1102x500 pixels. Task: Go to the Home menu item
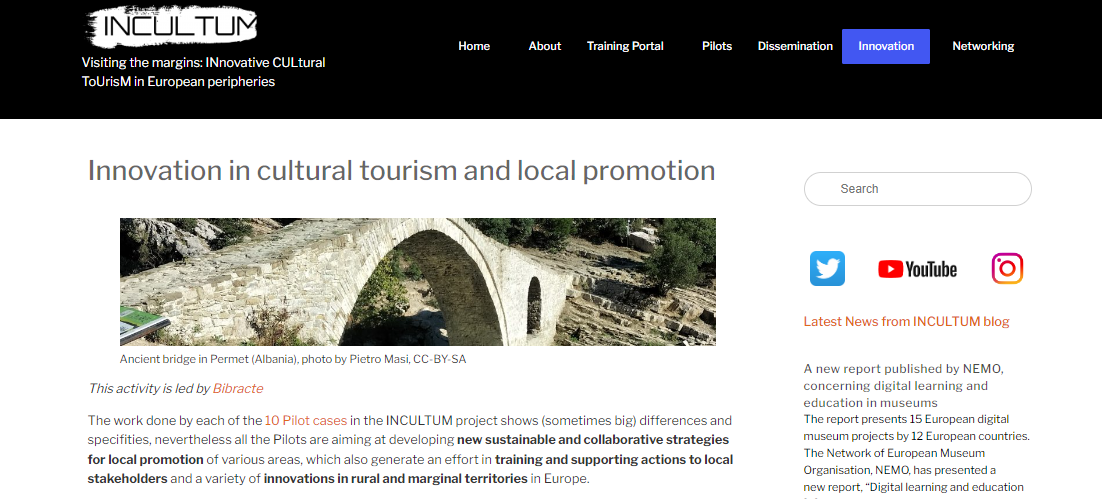point(474,46)
